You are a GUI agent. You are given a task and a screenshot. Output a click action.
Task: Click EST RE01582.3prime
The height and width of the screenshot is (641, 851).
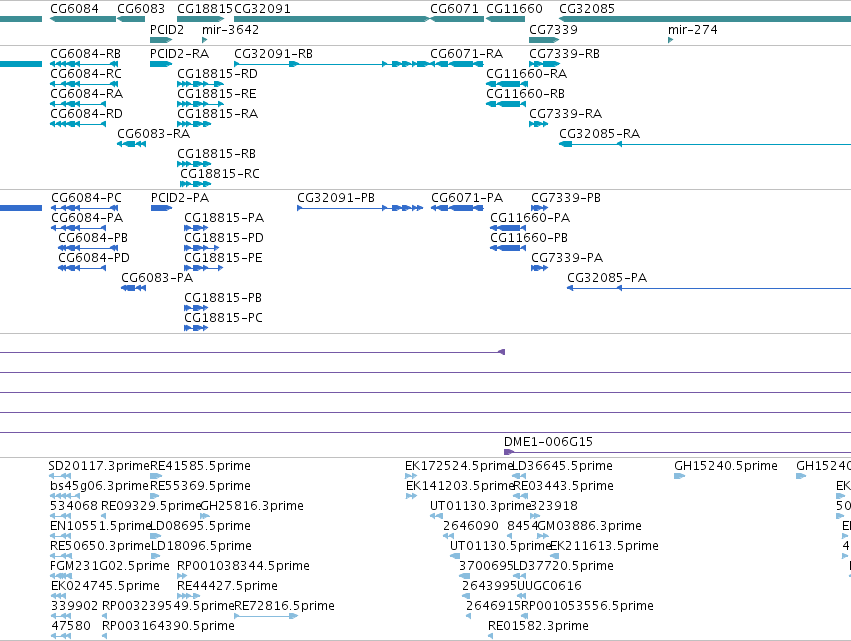tap(538, 626)
